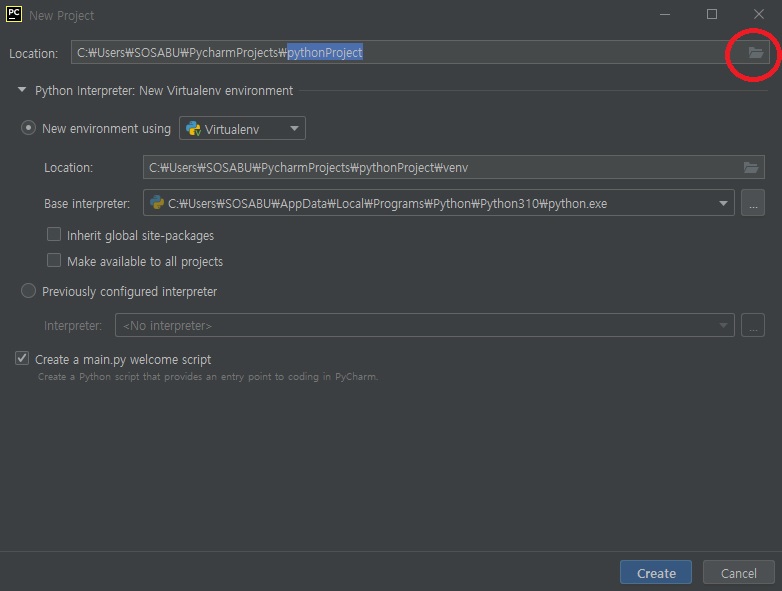782x591 pixels.
Task: Click the Cancel button
Action: point(739,573)
